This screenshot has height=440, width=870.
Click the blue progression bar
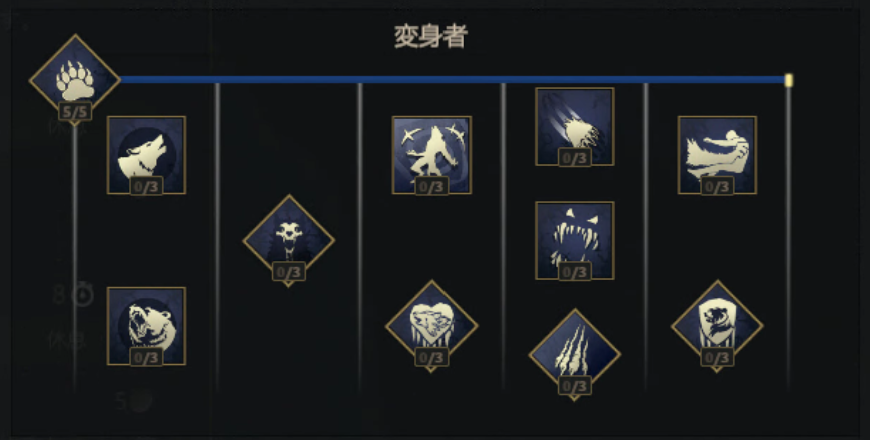[452, 80]
